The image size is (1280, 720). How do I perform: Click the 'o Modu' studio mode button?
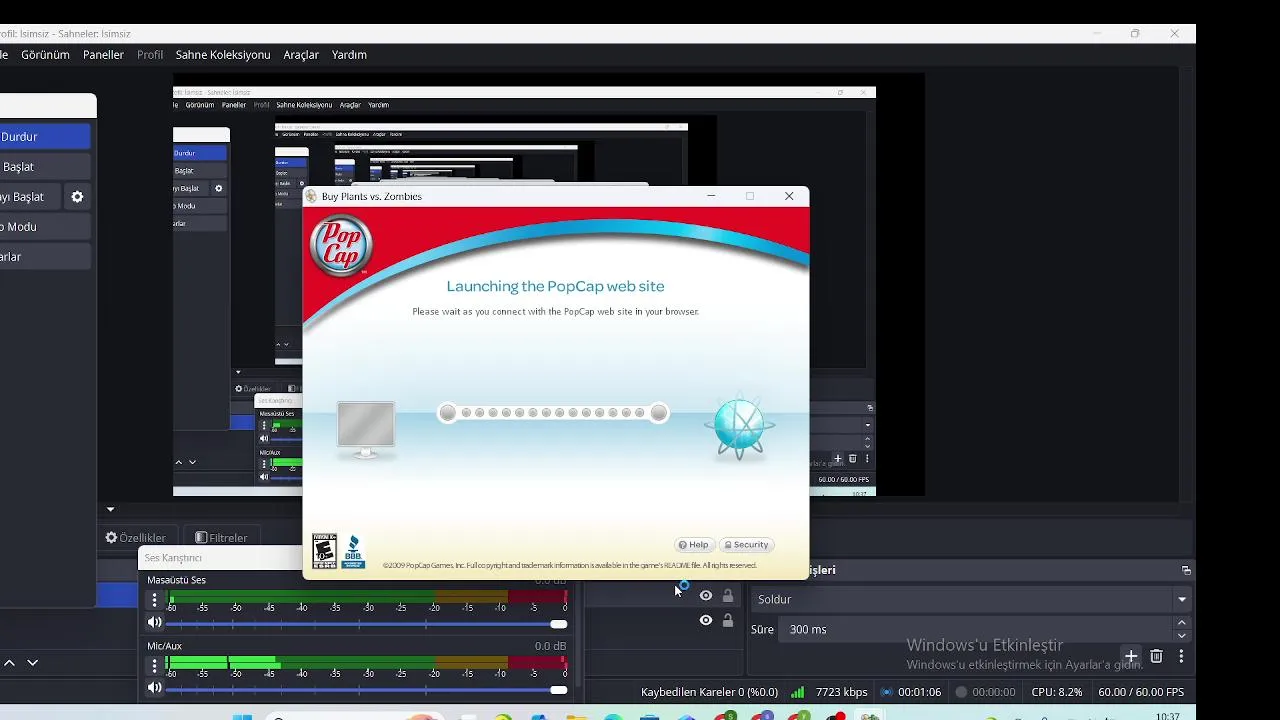click(45, 227)
